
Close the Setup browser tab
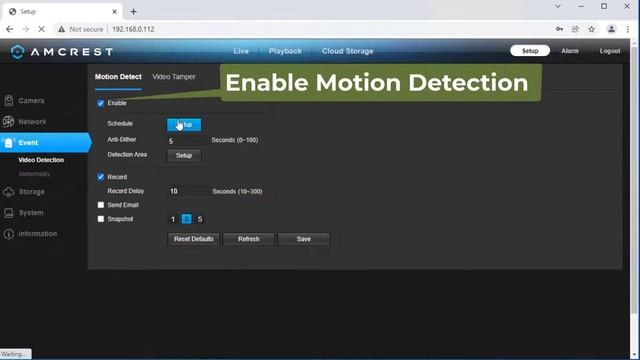115,12
